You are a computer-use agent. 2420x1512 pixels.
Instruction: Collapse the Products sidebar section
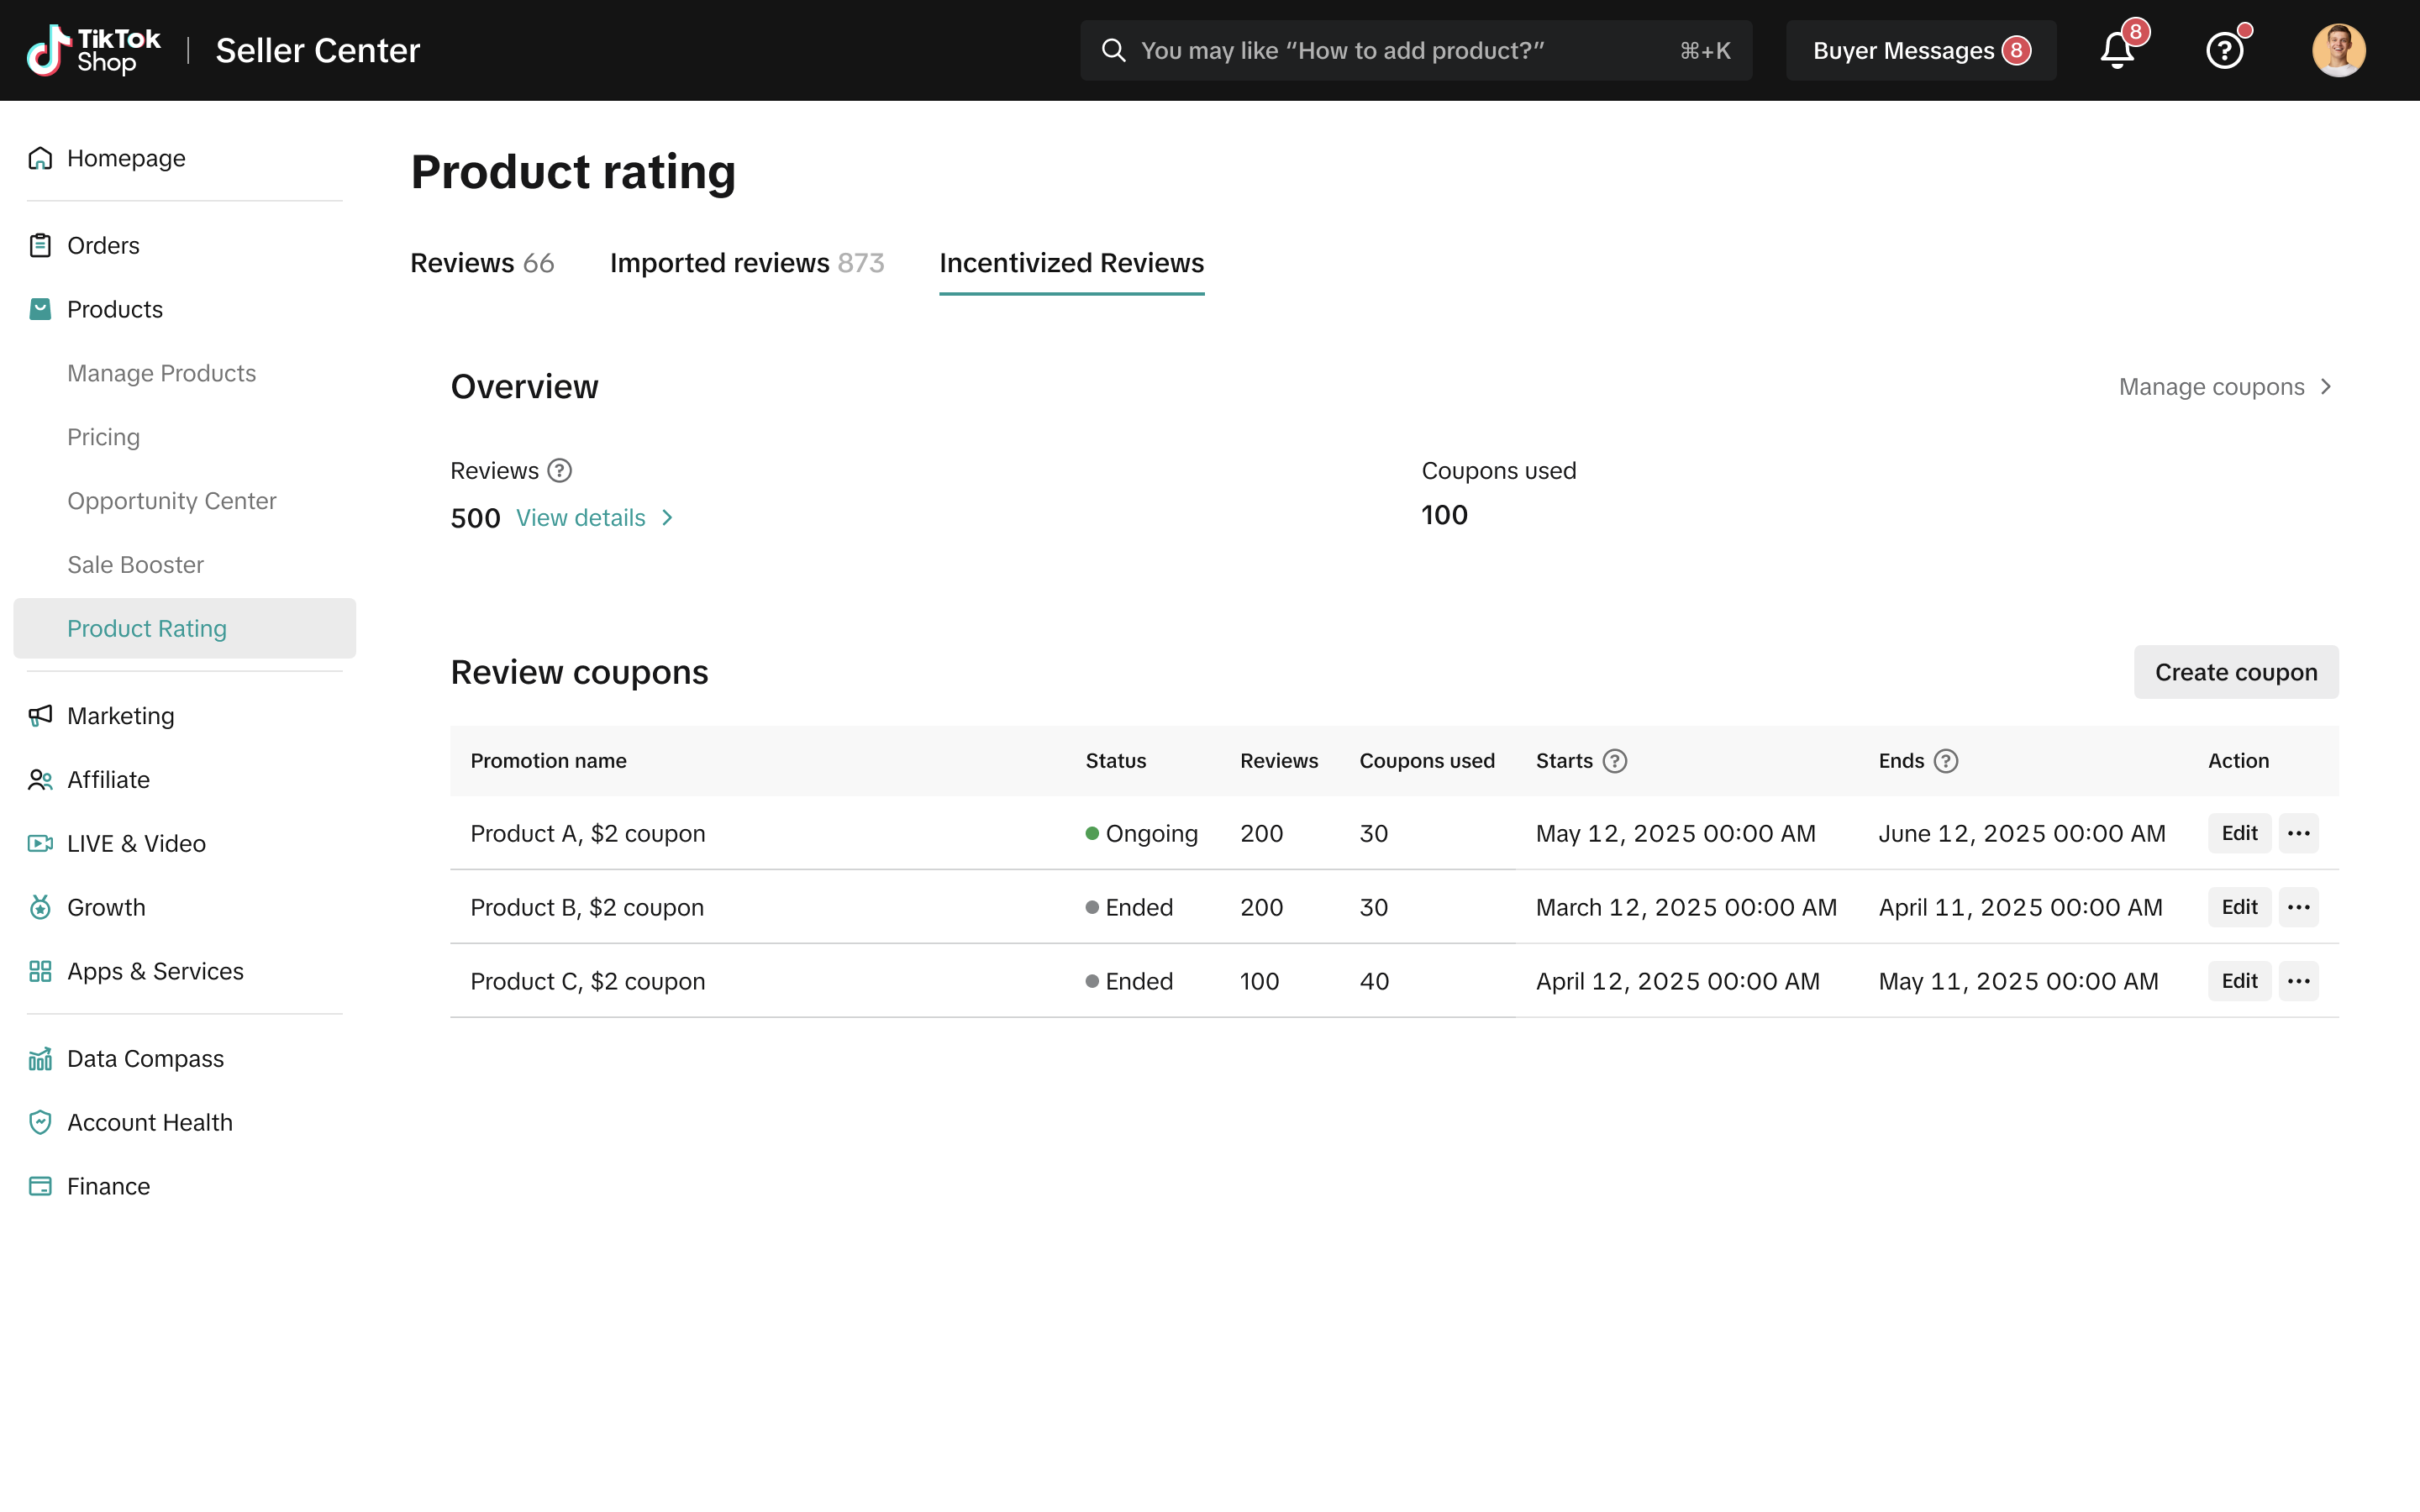tap(114, 309)
